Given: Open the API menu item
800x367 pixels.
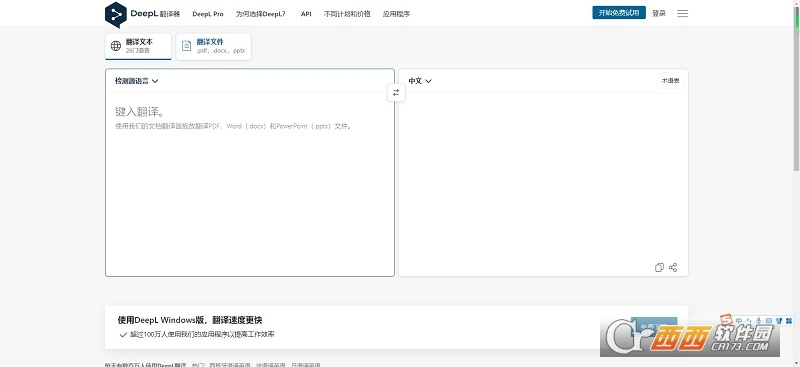Looking at the screenshot, I should [306, 14].
